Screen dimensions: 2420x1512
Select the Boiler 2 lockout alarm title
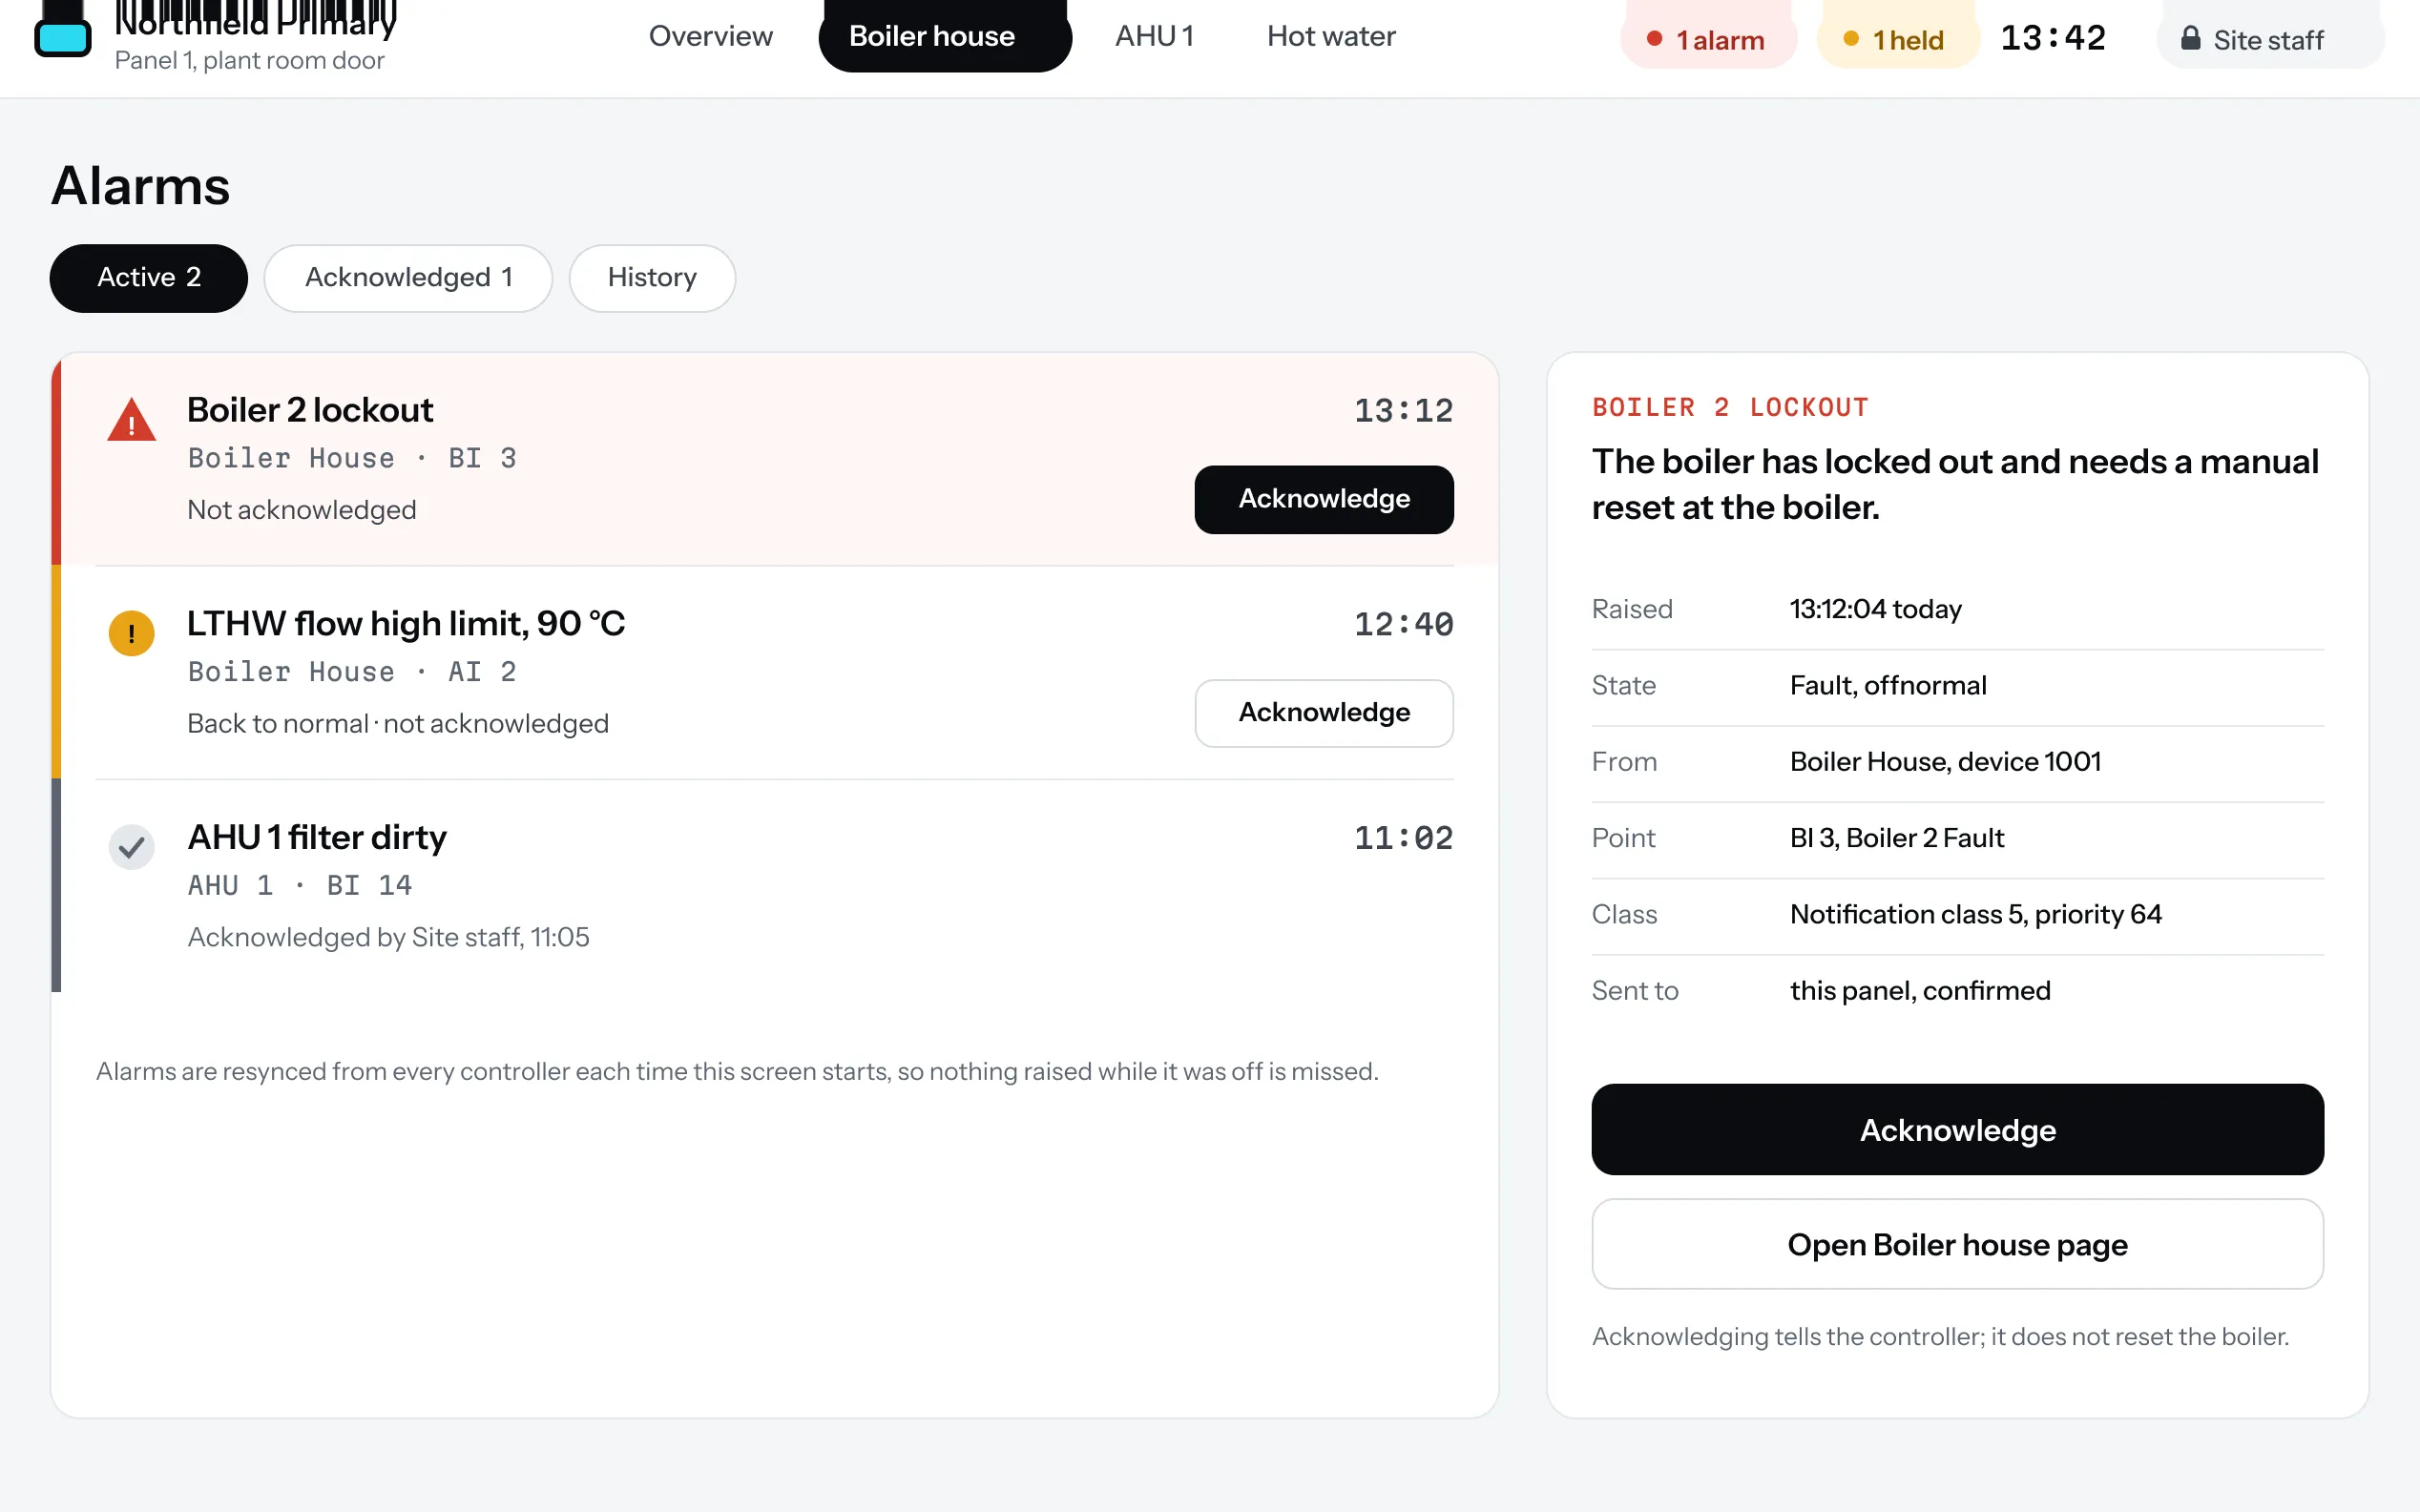pyautogui.click(x=310, y=410)
